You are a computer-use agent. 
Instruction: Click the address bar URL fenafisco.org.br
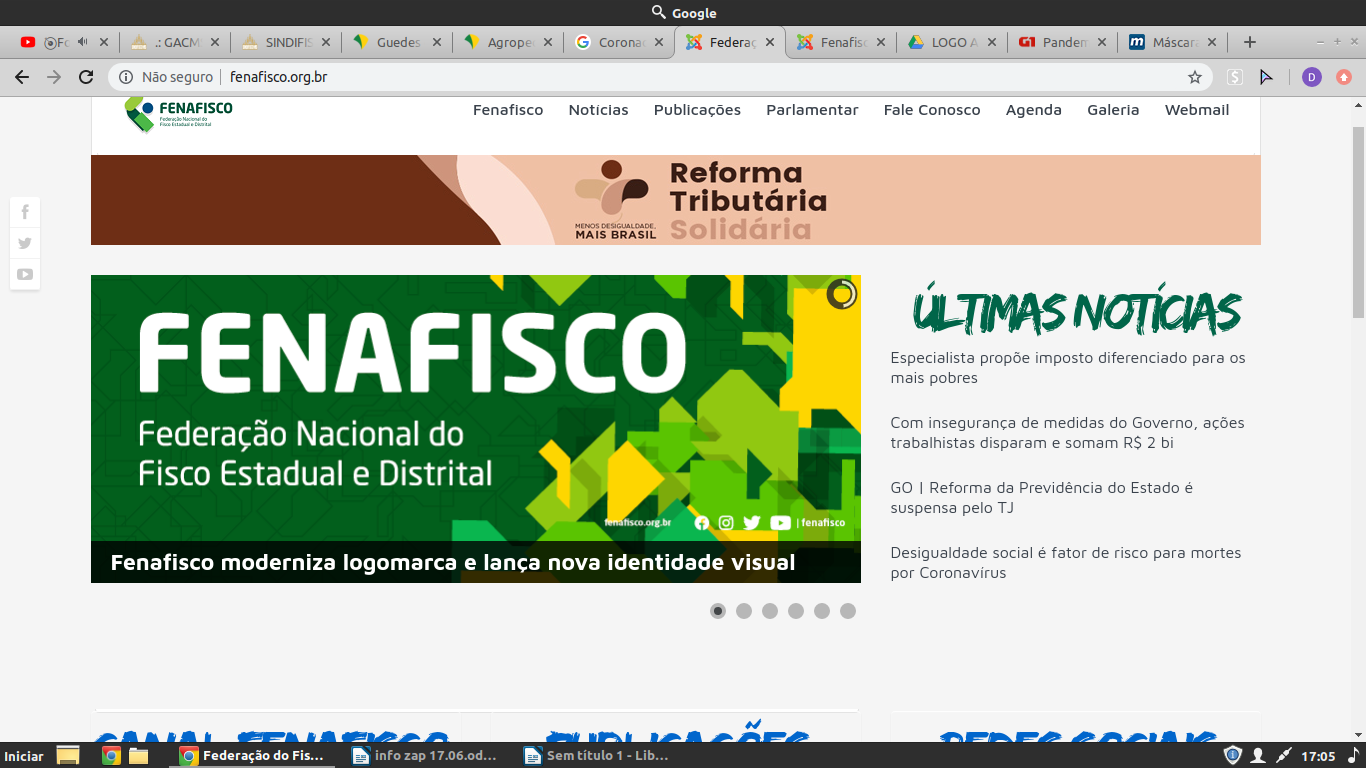coord(279,77)
